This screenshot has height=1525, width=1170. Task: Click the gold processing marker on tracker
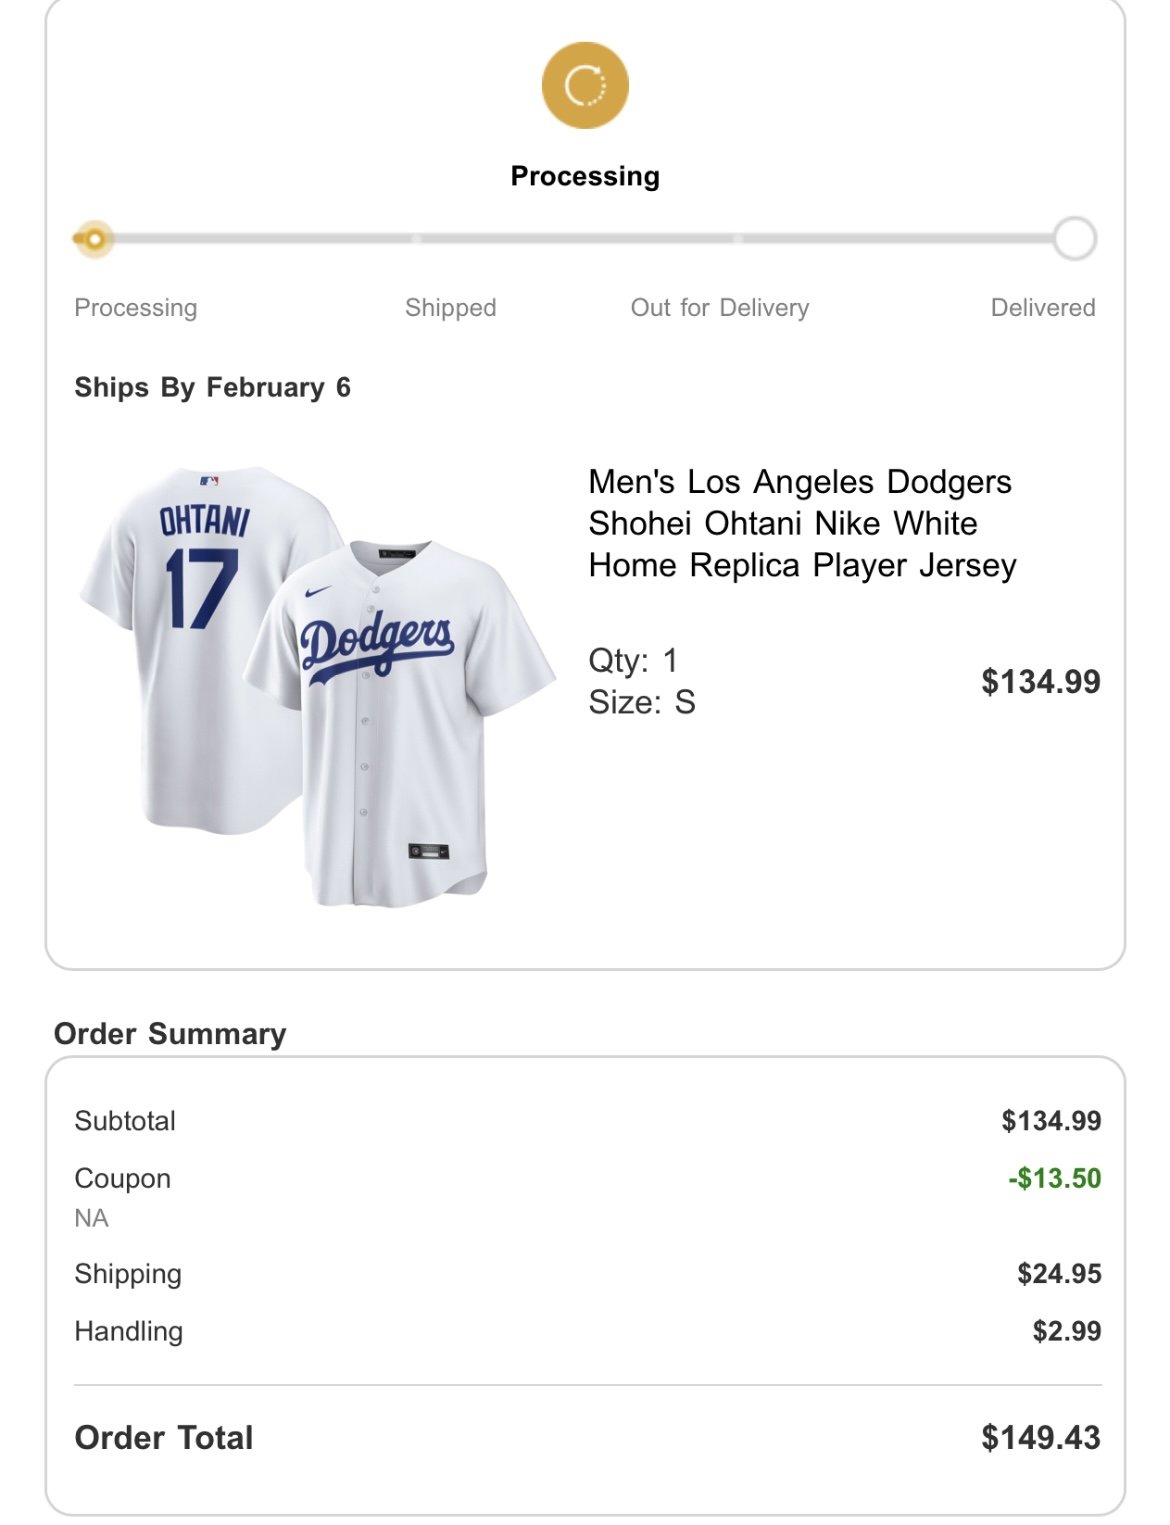(94, 239)
